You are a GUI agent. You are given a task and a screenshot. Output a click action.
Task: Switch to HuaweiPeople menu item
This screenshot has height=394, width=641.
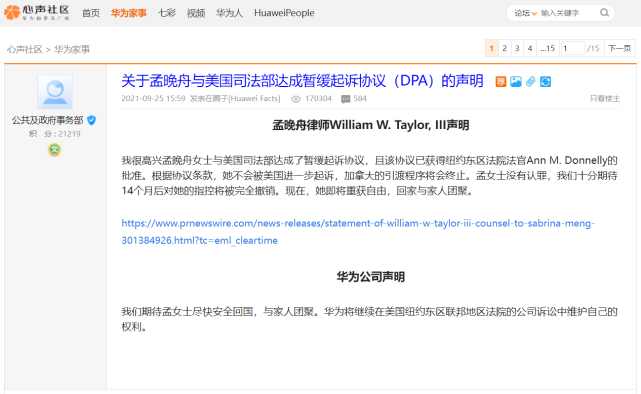284,13
